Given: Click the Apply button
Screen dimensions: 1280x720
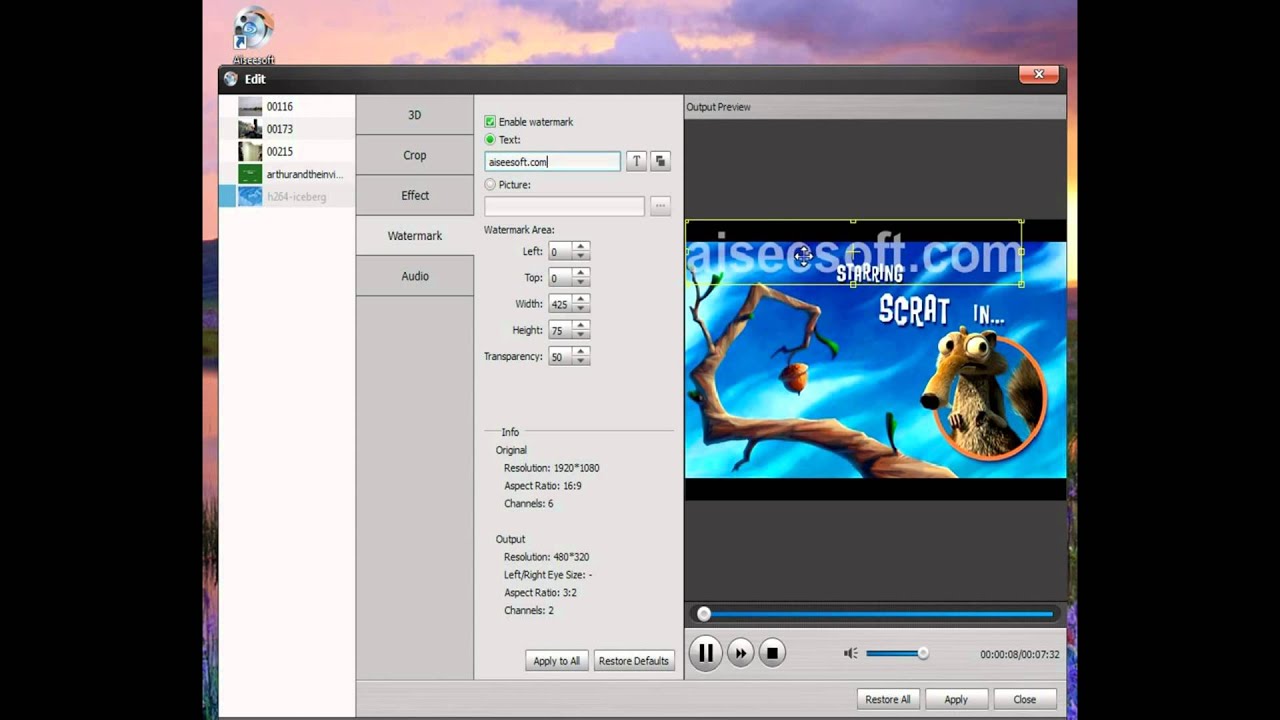Looking at the screenshot, I should (x=956, y=699).
